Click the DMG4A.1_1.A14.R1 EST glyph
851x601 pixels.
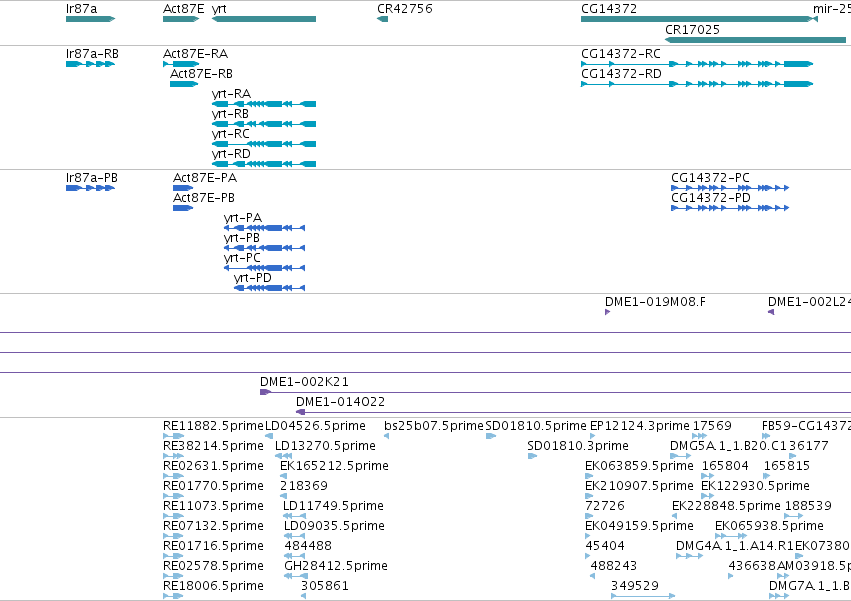690,556
